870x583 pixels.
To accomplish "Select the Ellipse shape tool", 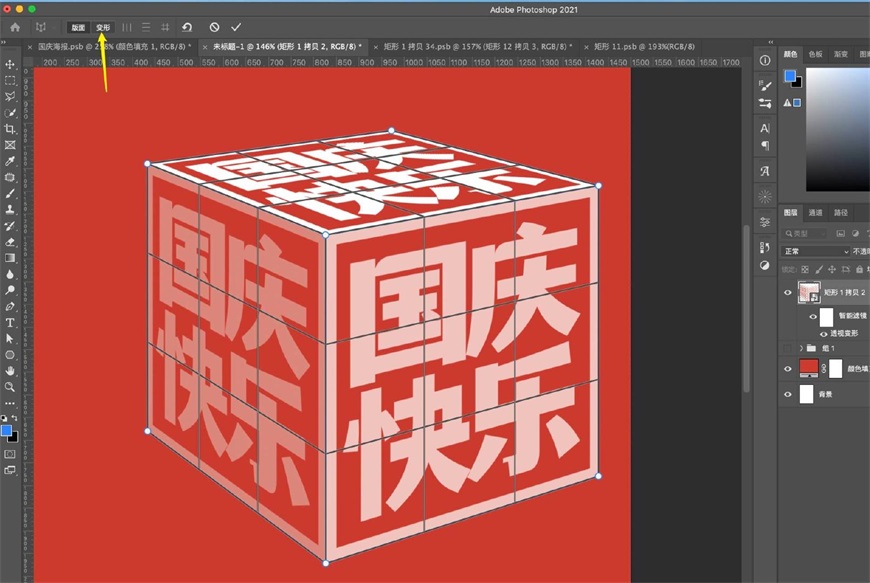I will click(x=10, y=355).
